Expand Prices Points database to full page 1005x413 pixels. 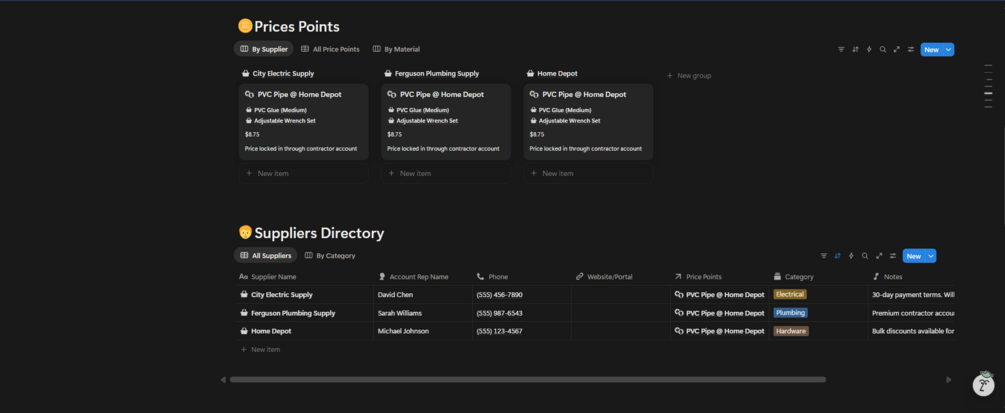[897, 49]
